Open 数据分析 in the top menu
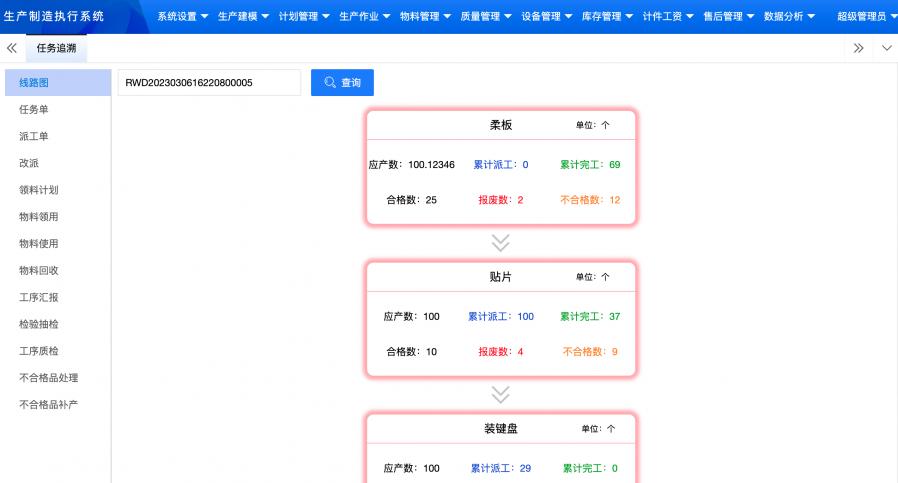This screenshot has height=483, width=898. coord(789,17)
